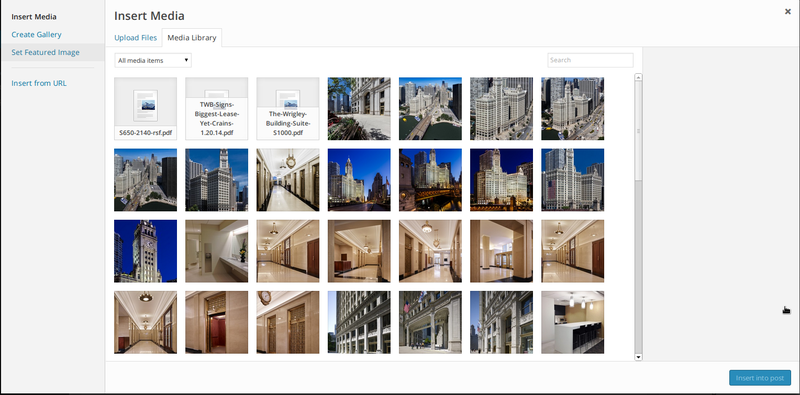Image resolution: width=800 pixels, height=395 pixels.
Task: Switch to the Media Library tab
Action: 192,38
